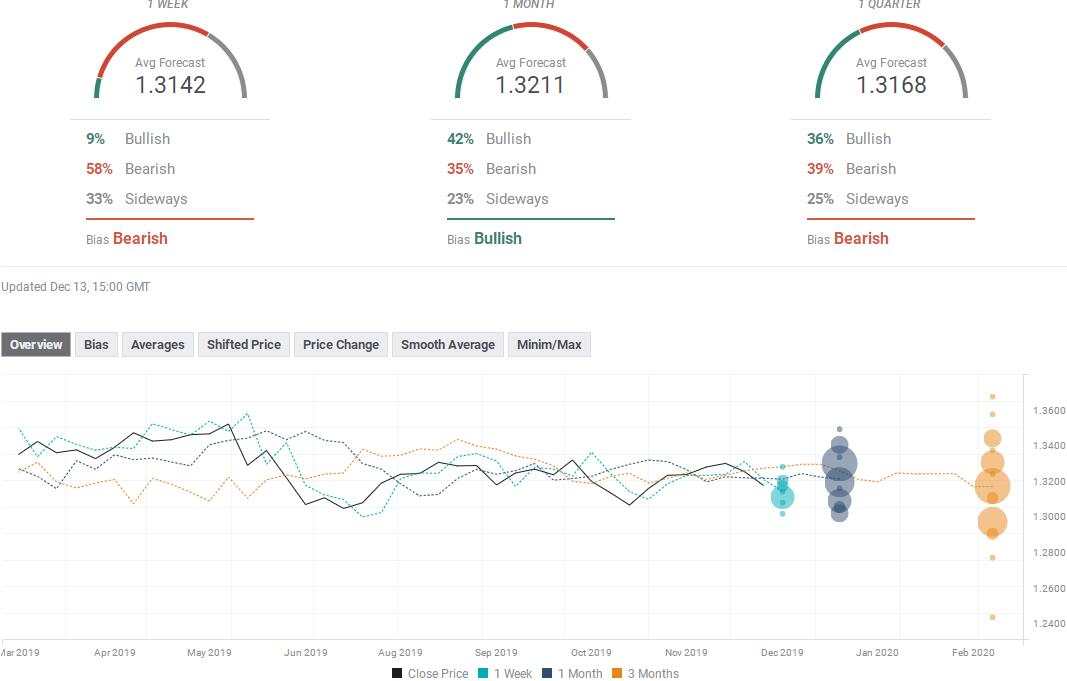Click the large teal 1 Week forecast bubble
The height and width of the screenshot is (681, 1067).
coord(783,497)
